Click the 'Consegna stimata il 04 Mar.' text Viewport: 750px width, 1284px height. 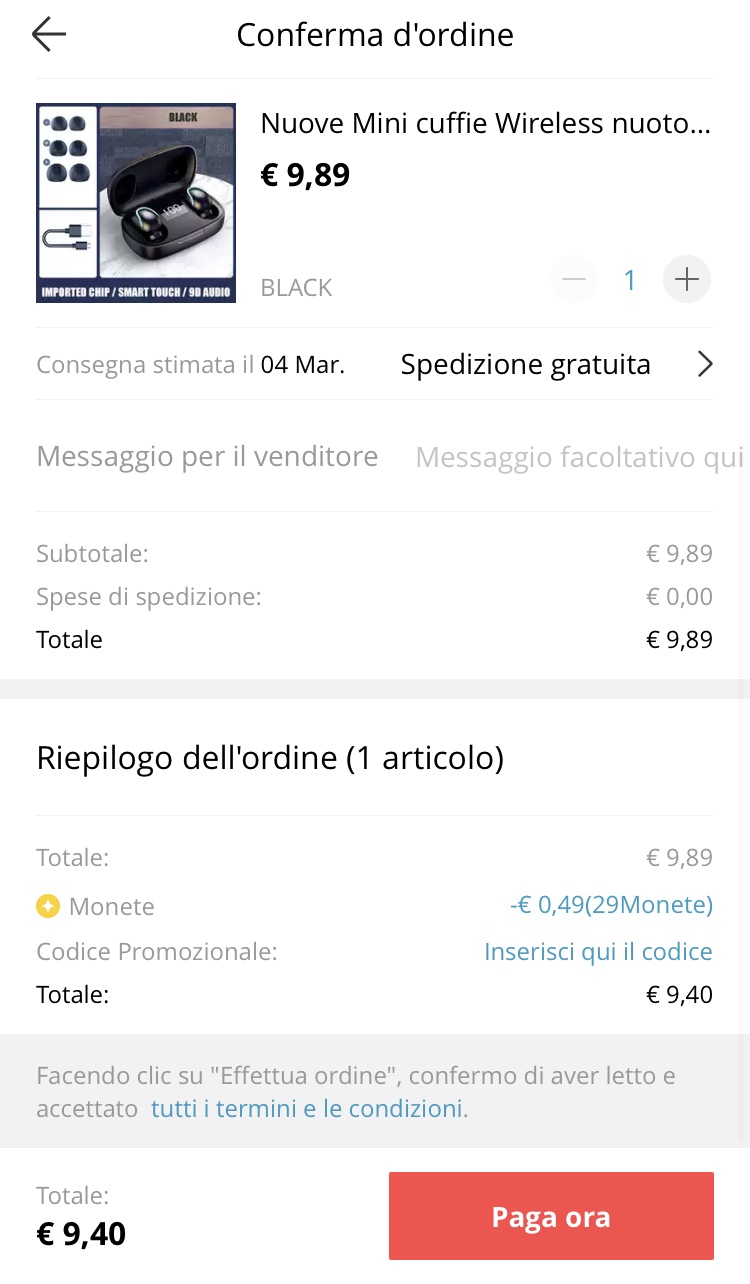point(191,365)
